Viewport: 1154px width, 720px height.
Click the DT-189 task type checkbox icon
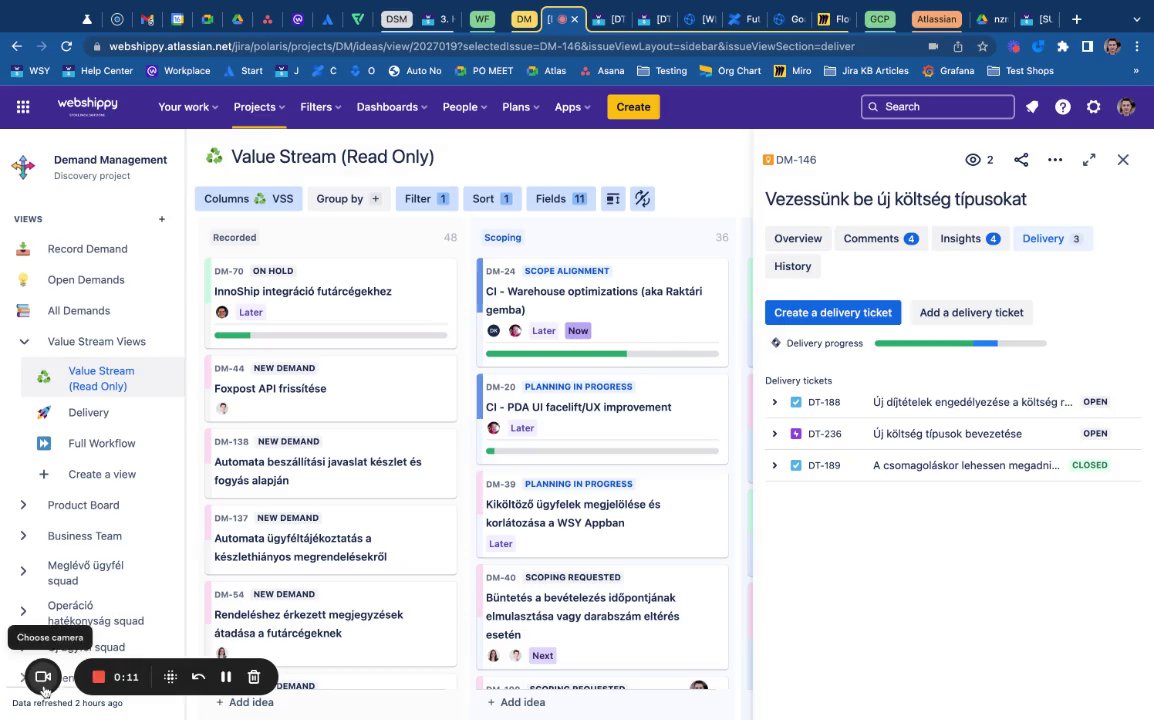(x=796, y=465)
